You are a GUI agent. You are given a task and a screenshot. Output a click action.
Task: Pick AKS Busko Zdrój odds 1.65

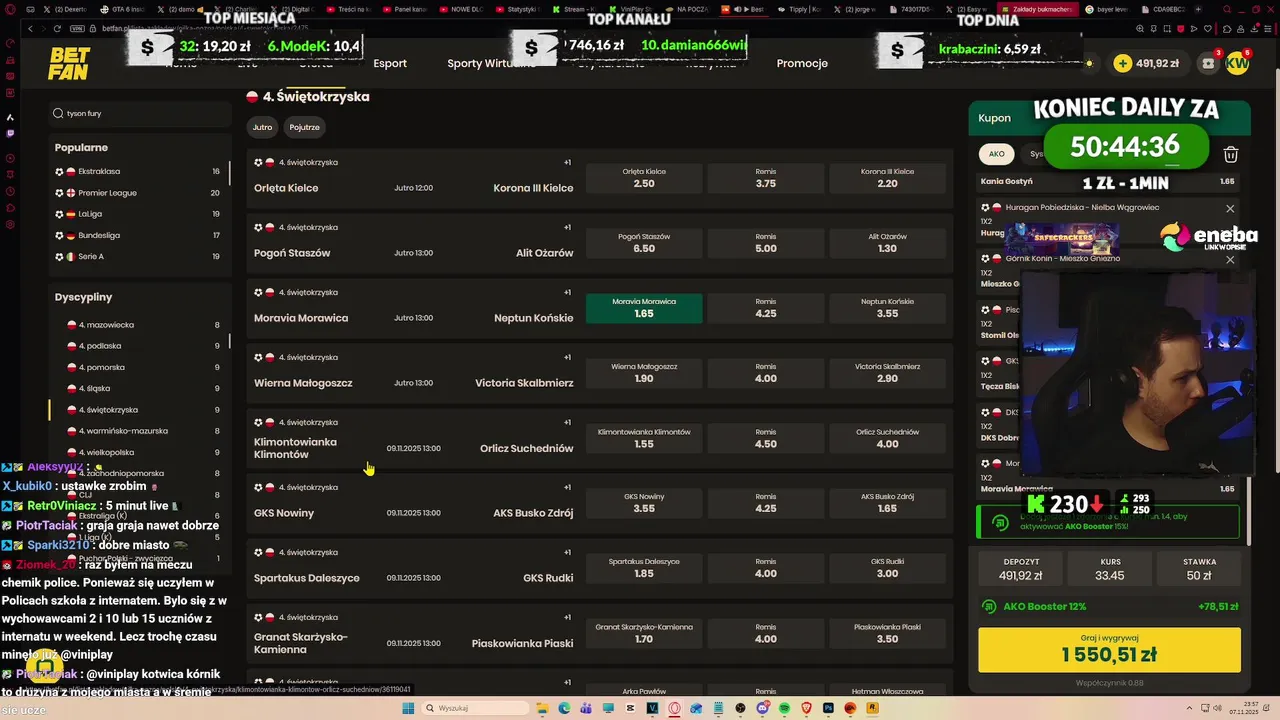(x=887, y=503)
